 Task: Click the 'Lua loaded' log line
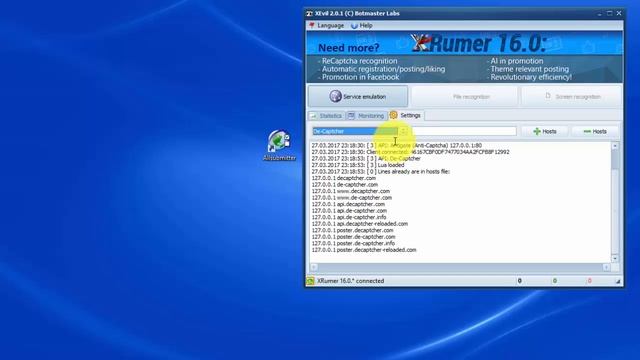click(x=358, y=165)
